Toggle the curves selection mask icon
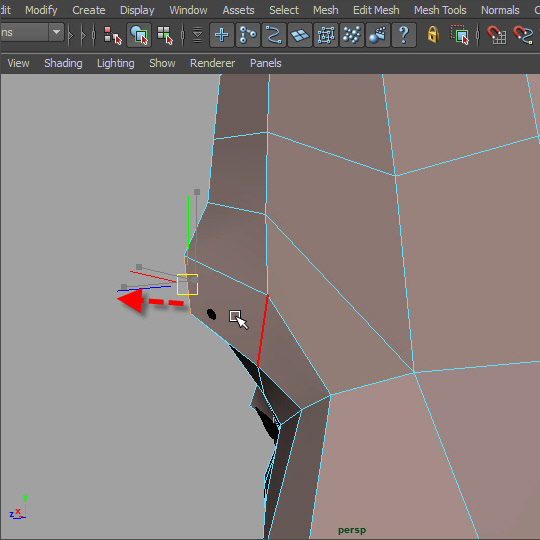This screenshot has height=540, width=540. 274,35
